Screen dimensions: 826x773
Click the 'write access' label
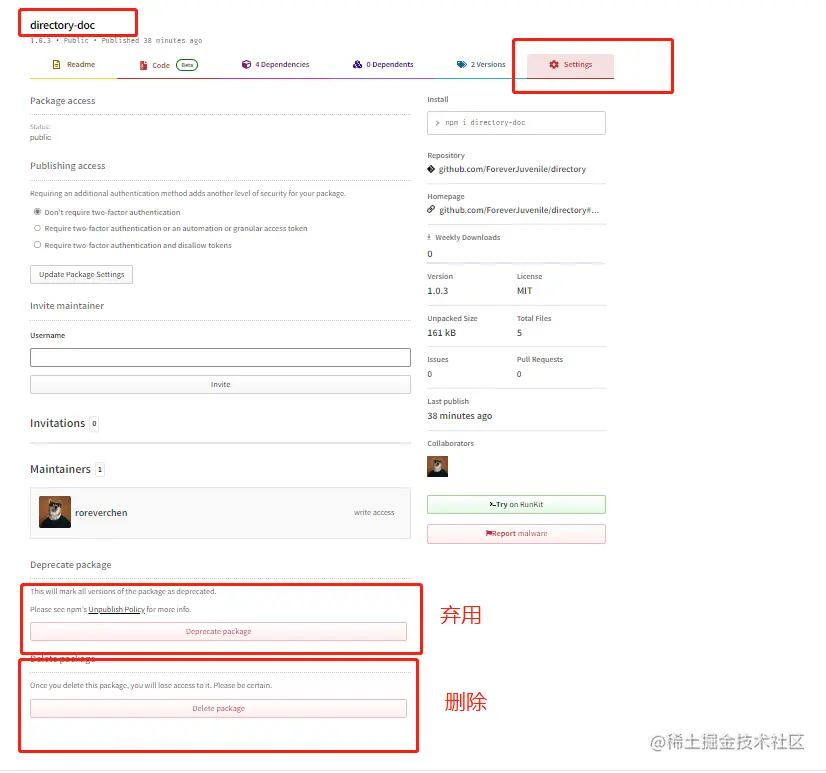(x=374, y=513)
